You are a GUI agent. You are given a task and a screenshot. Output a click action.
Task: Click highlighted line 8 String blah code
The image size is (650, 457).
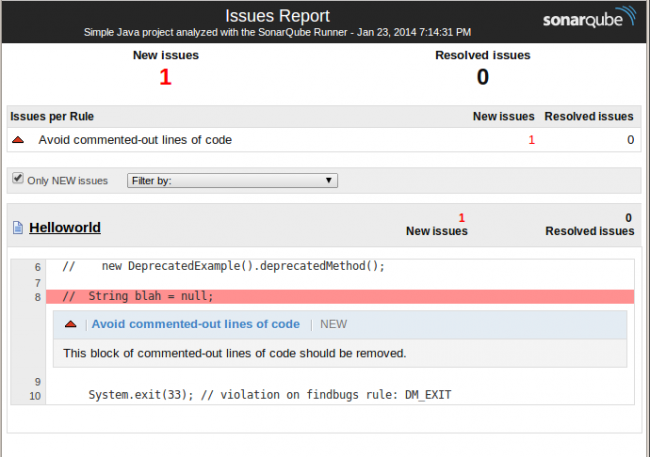click(x=150, y=297)
